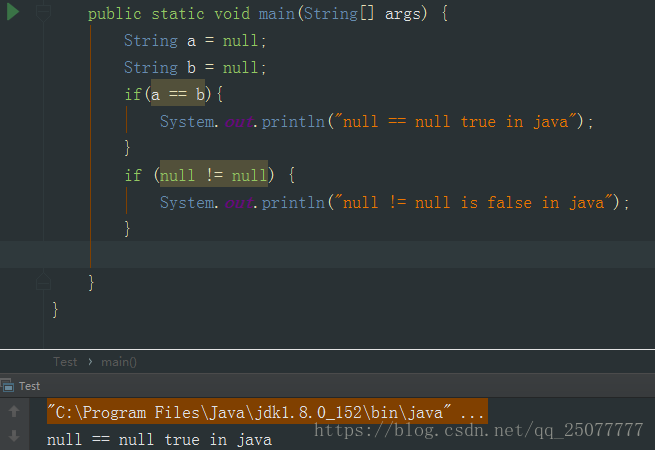Click the 'args' parameter
655x450 pixels.
pos(403,15)
